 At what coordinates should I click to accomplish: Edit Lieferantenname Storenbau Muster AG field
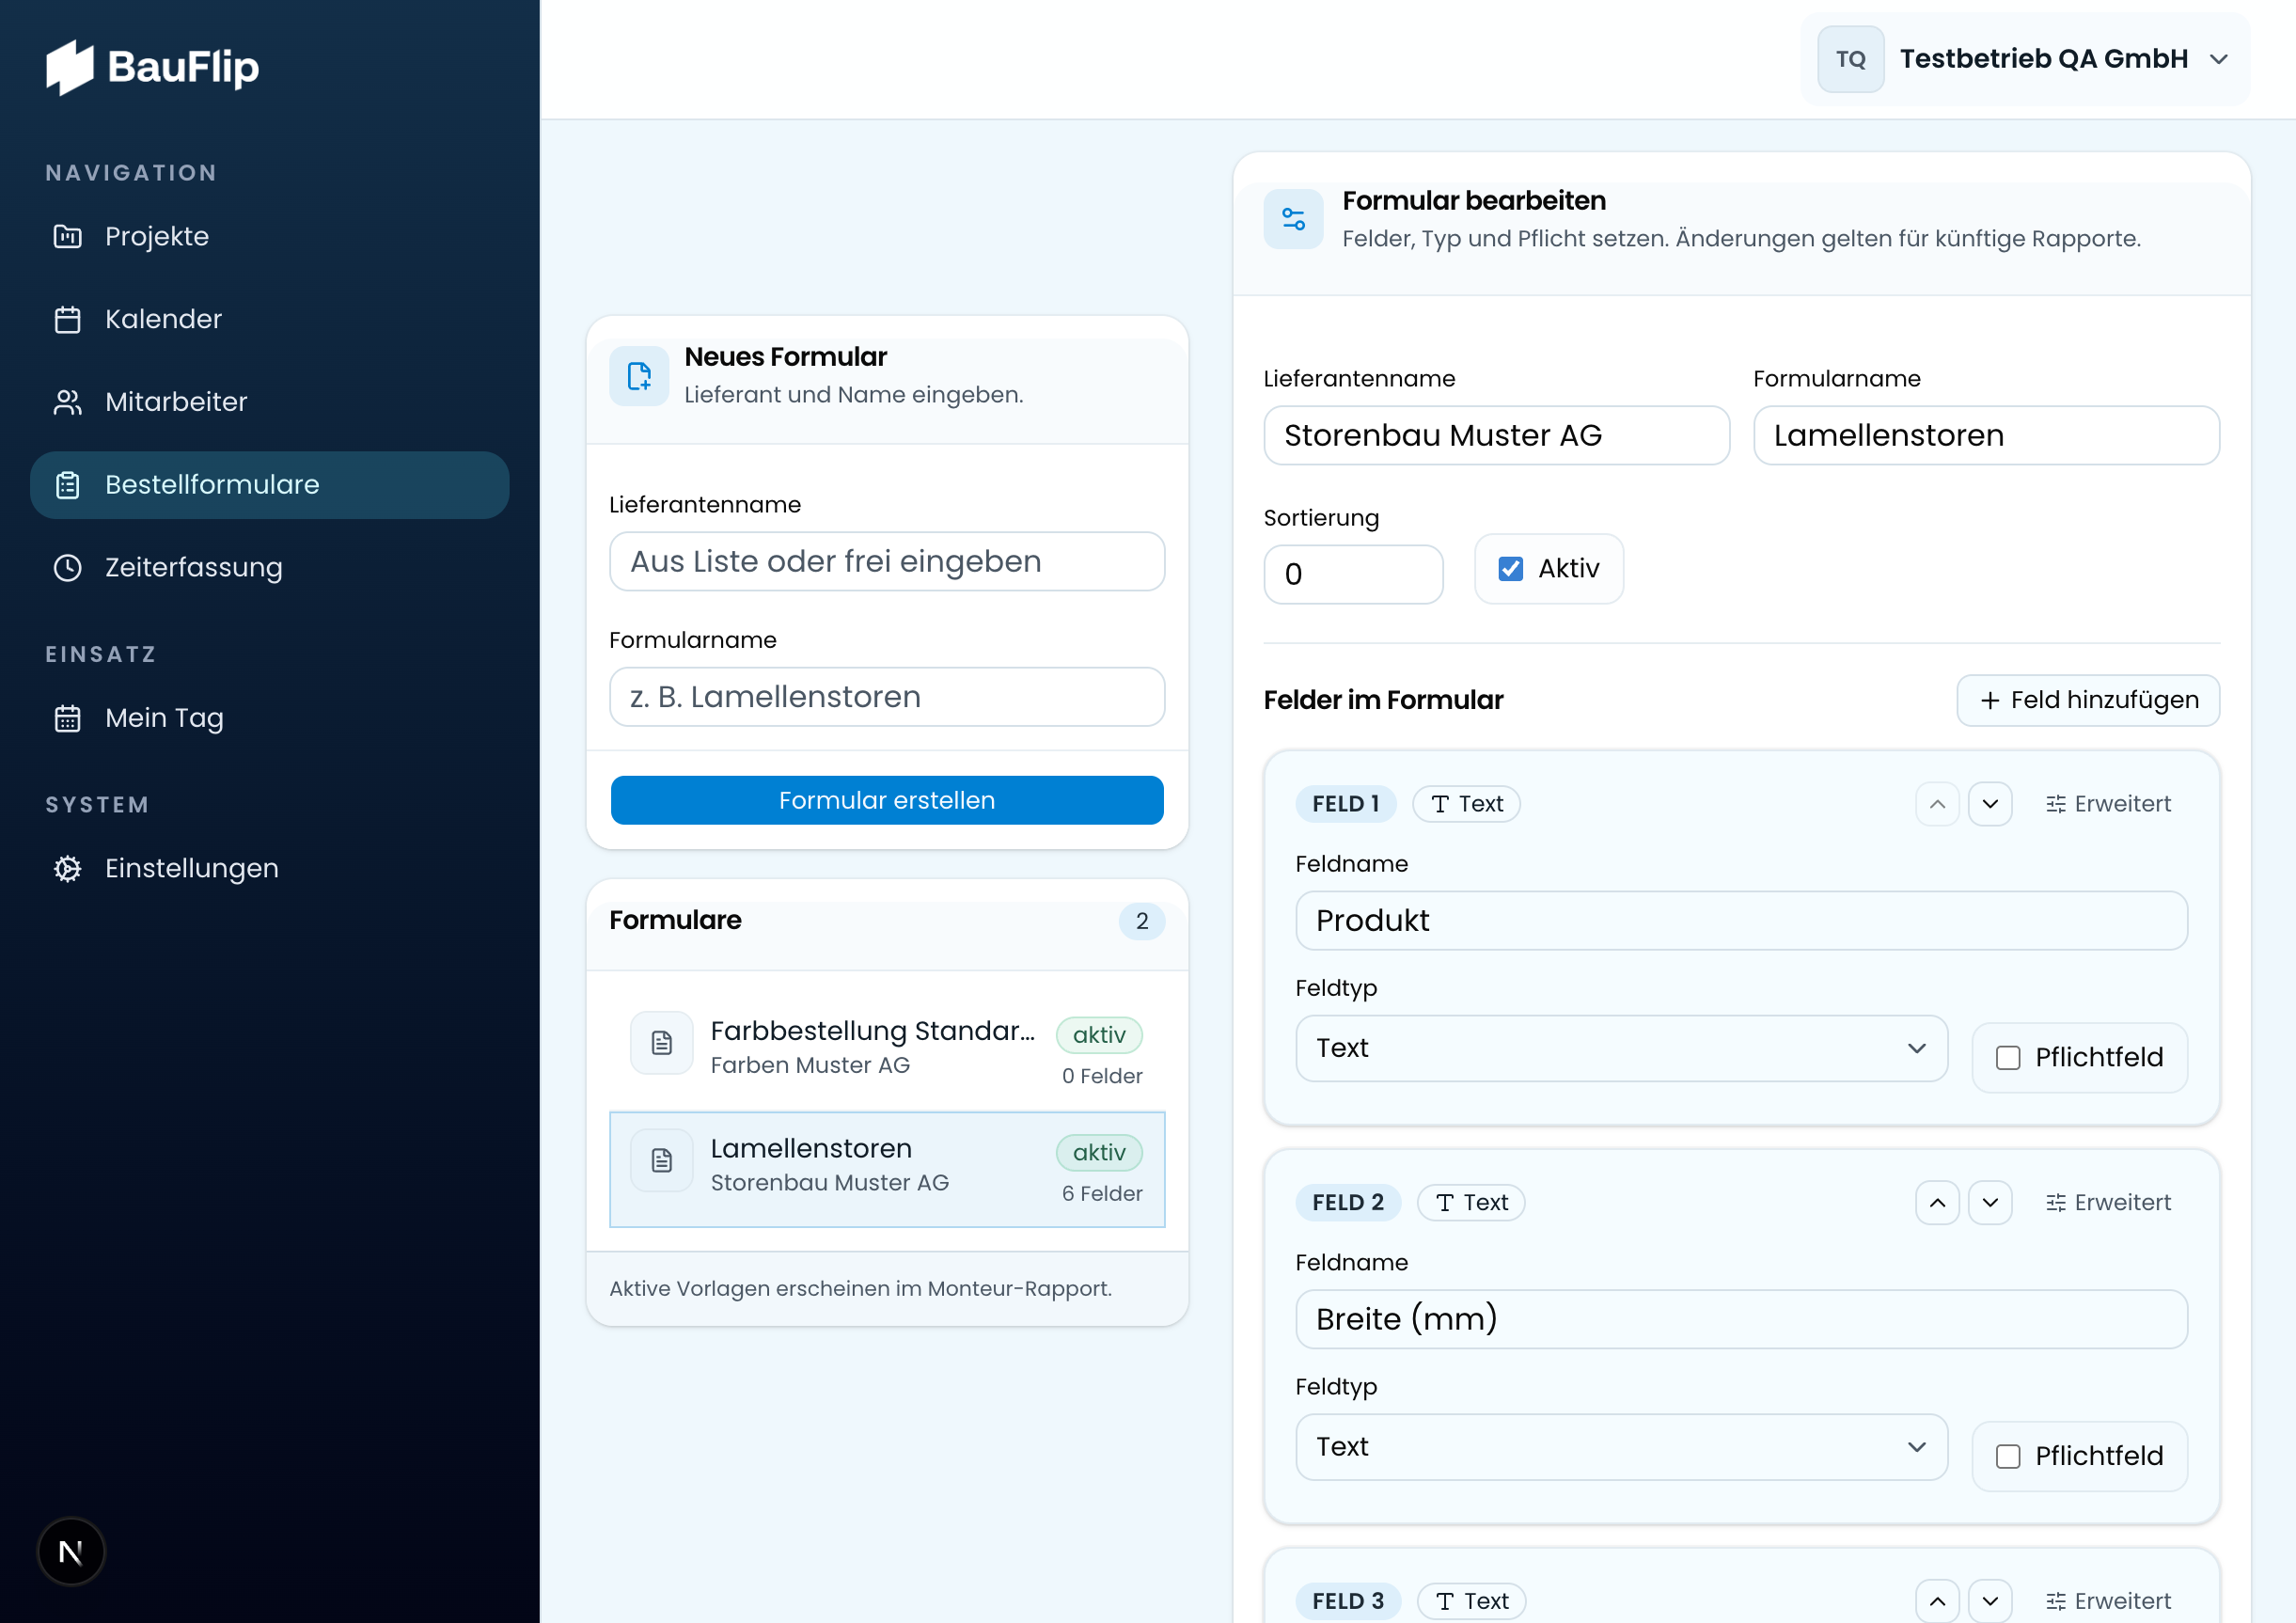click(1496, 435)
